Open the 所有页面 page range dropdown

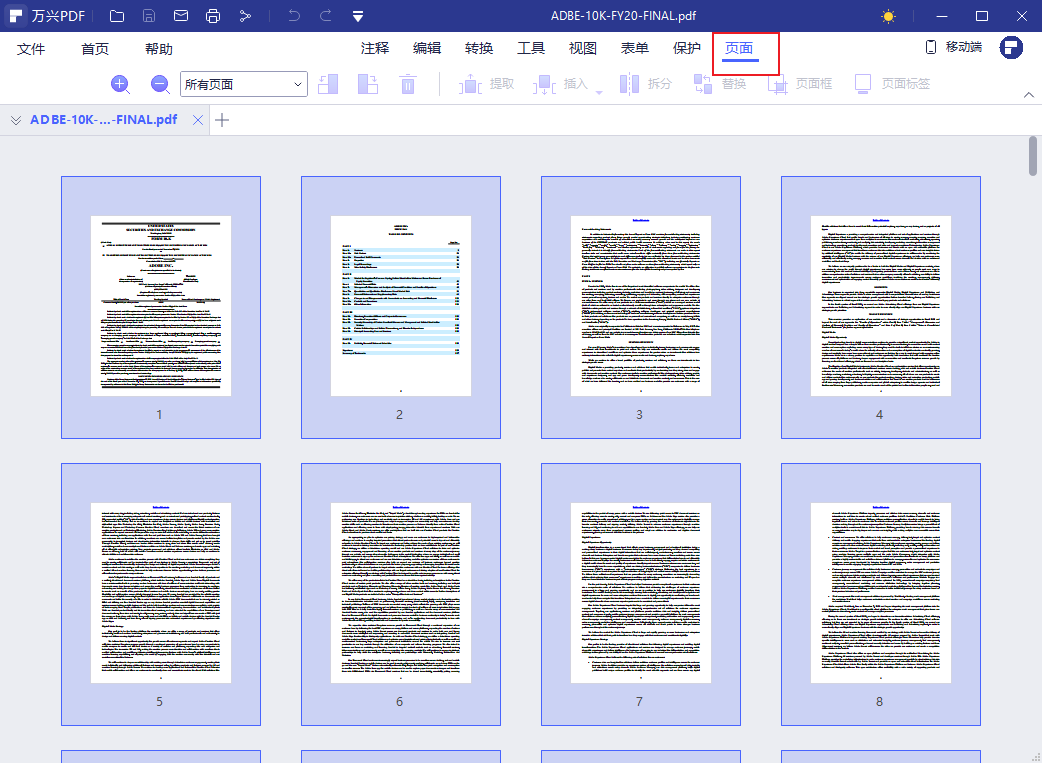[x=243, y=85]
